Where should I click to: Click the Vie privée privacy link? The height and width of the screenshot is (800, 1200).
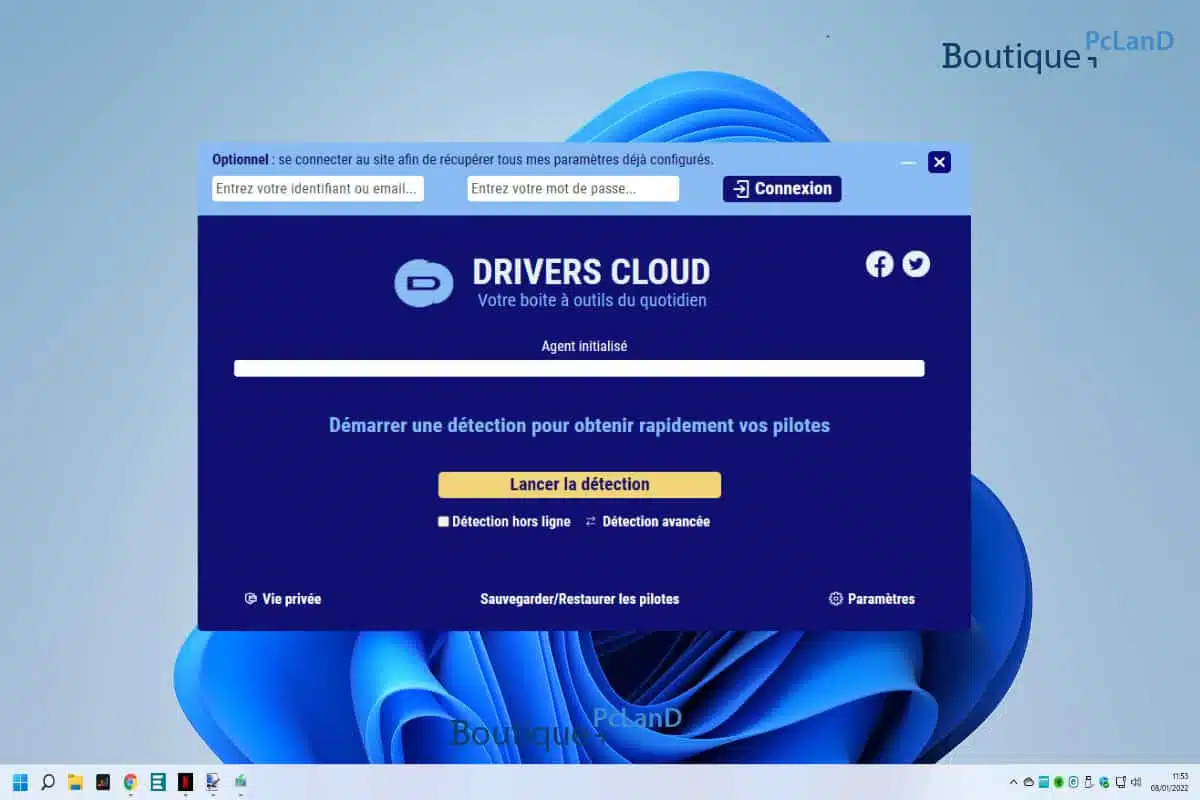tap(283, 599)
